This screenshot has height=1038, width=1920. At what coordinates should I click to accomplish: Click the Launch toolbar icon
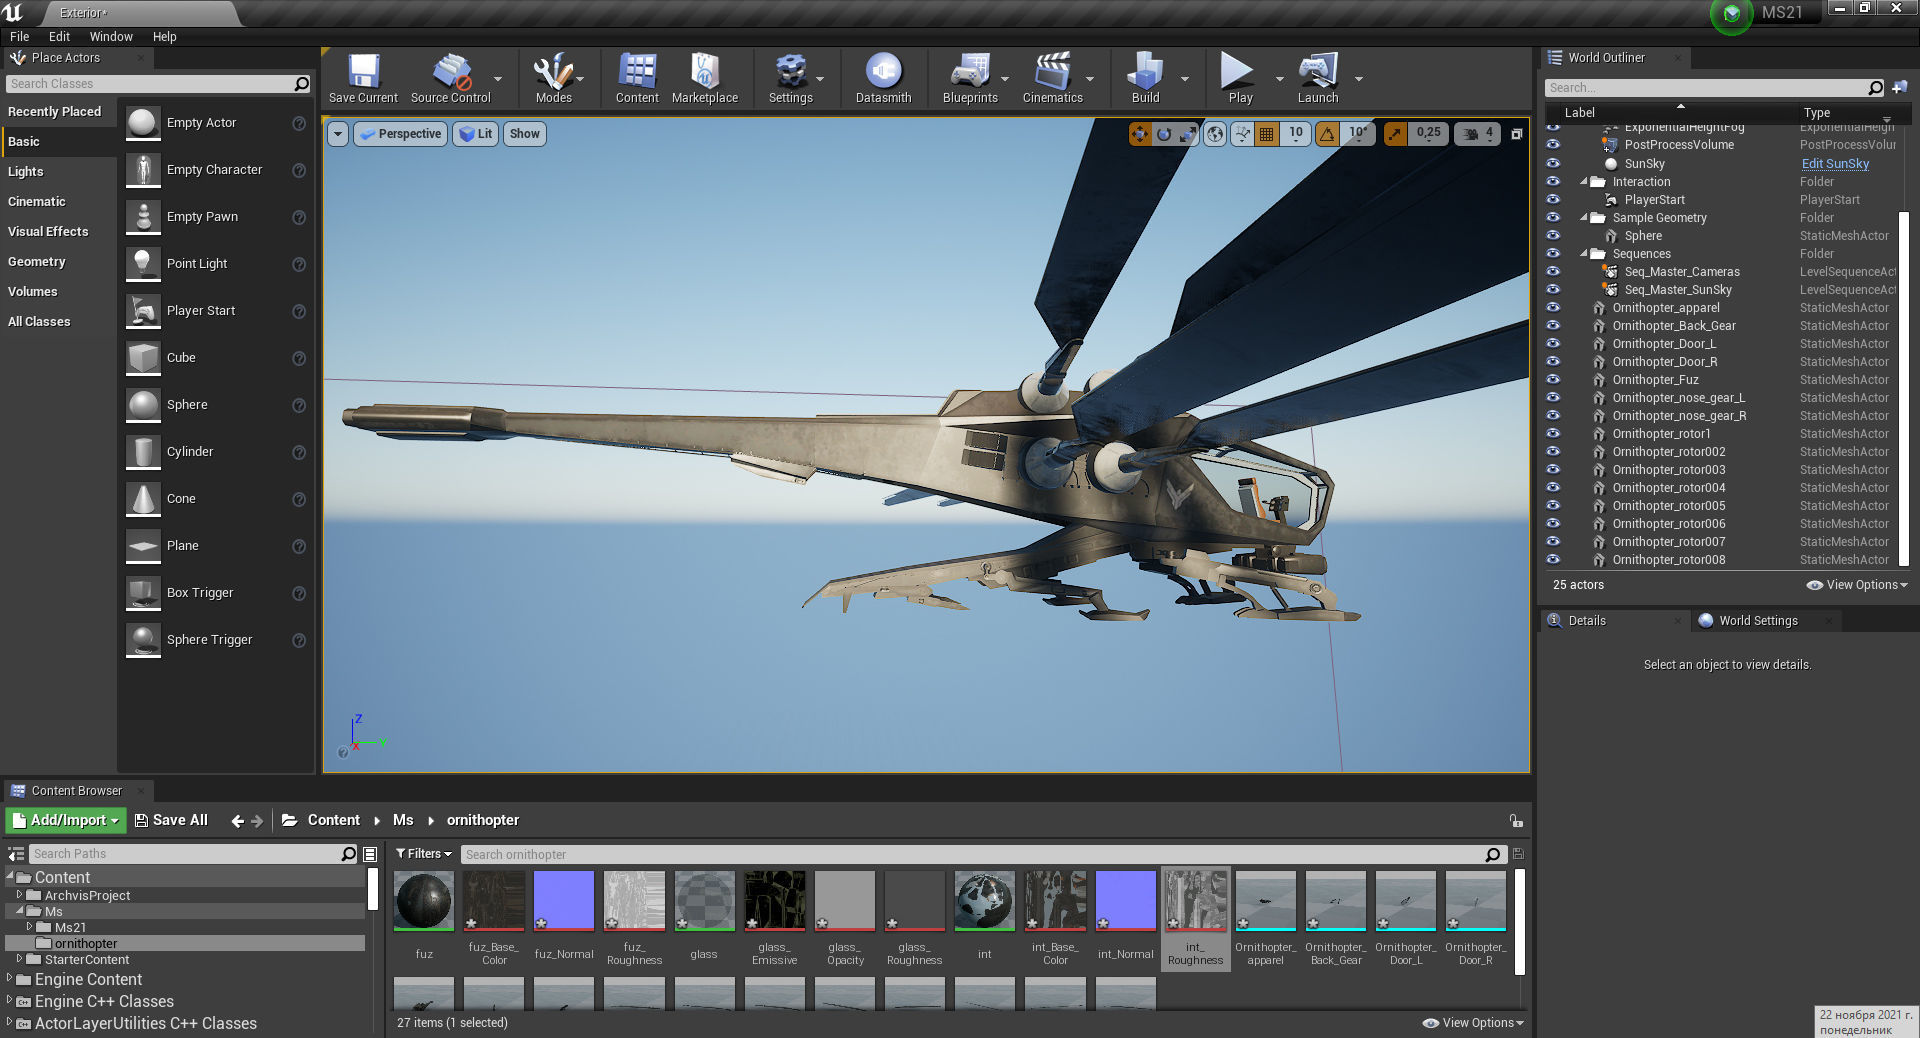pos(1318,78)
